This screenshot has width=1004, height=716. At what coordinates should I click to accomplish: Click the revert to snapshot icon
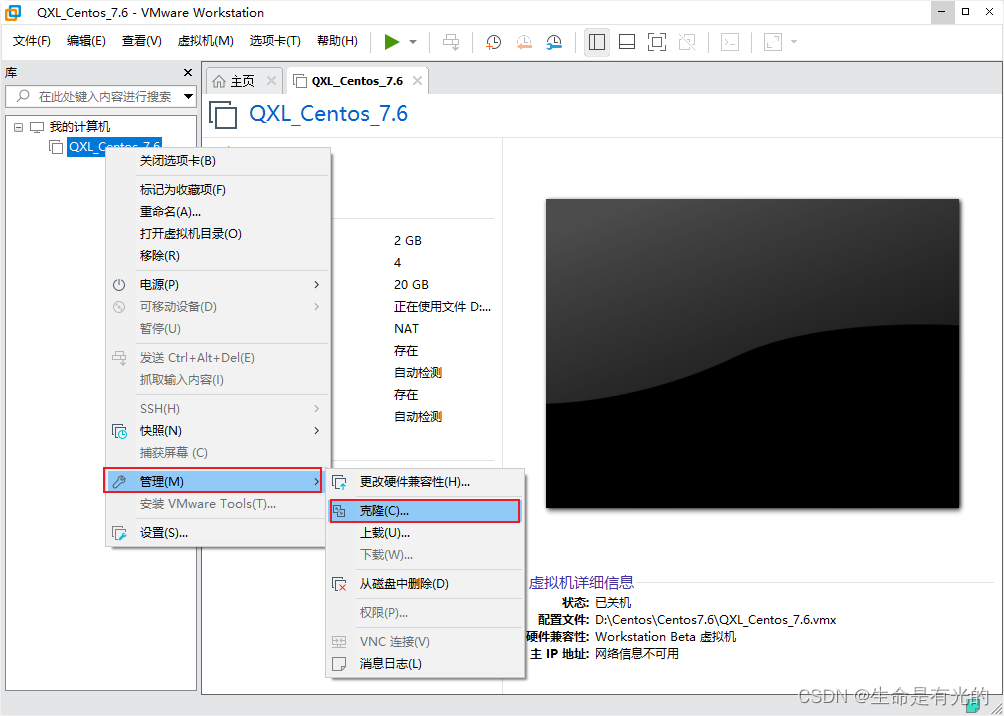[x=524, y=42]
